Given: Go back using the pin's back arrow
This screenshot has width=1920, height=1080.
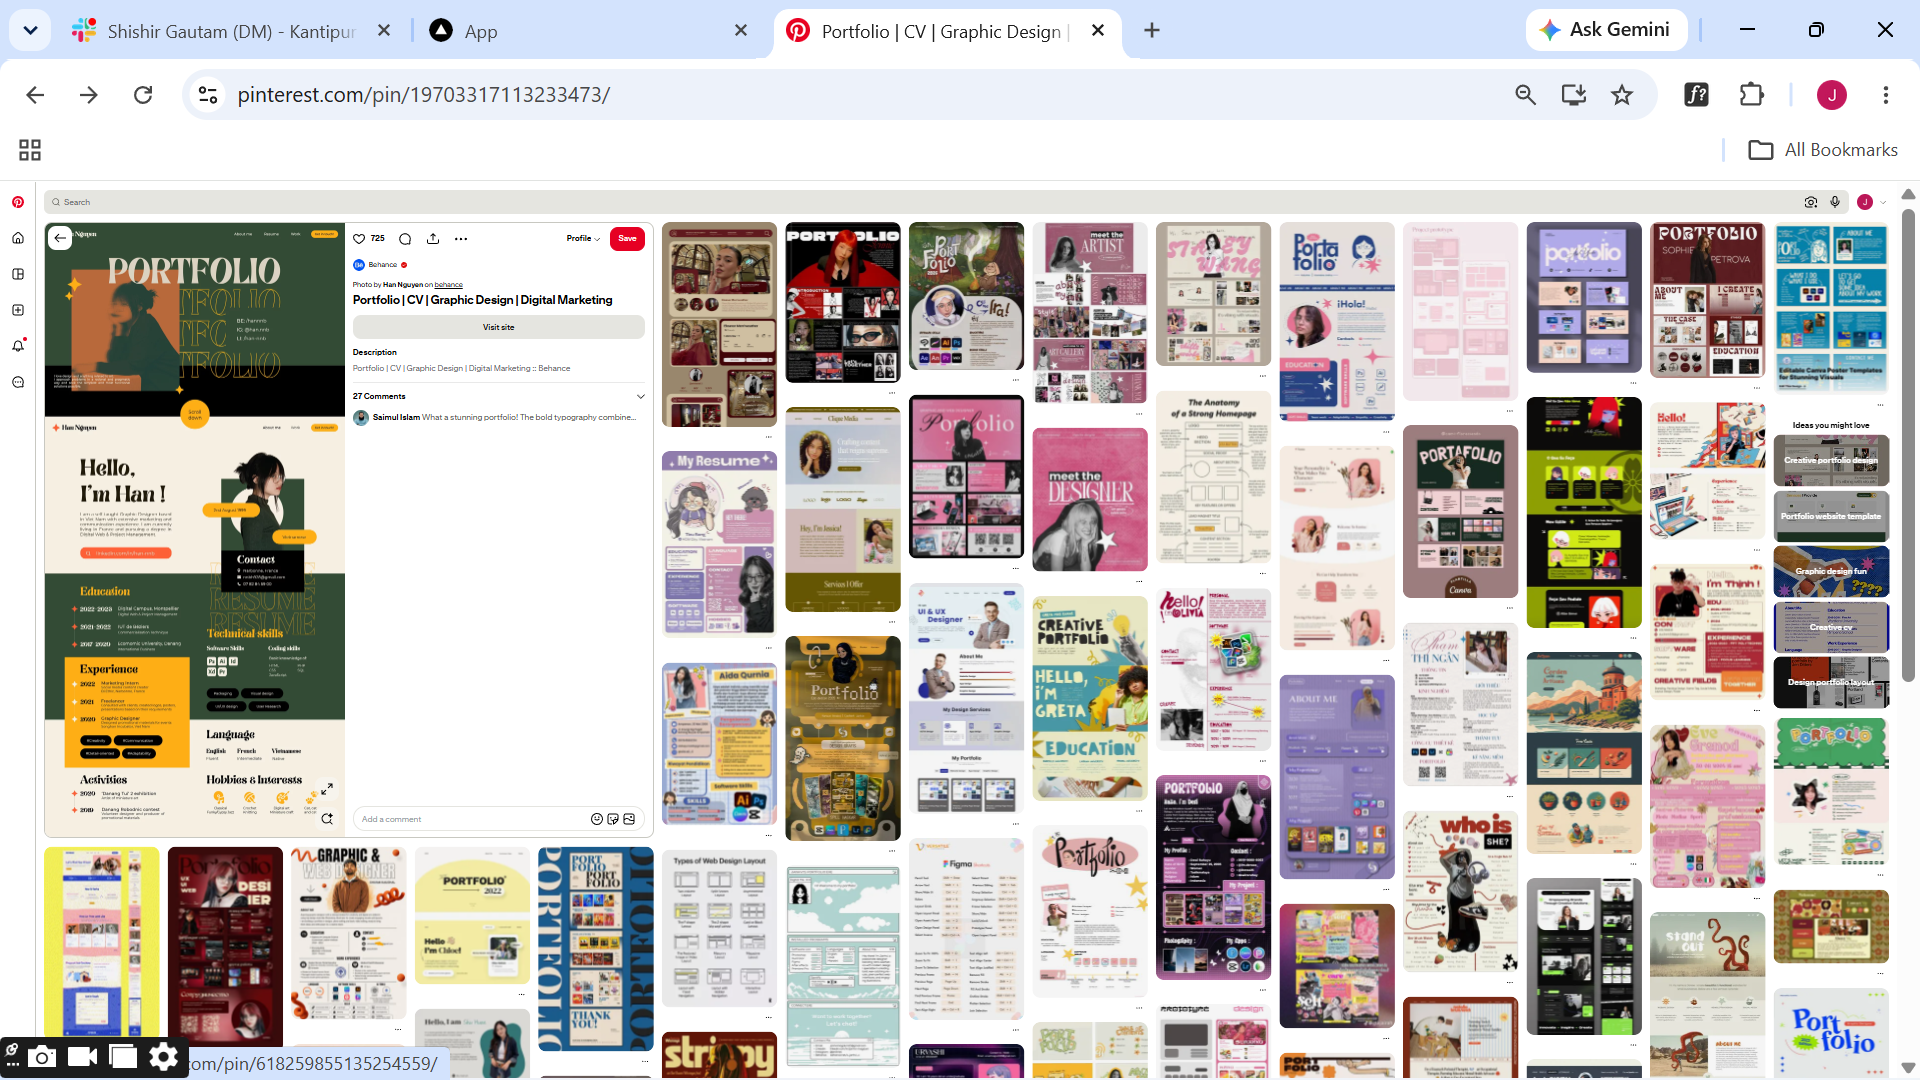Looking at the screenshot, I should [60, 238].
